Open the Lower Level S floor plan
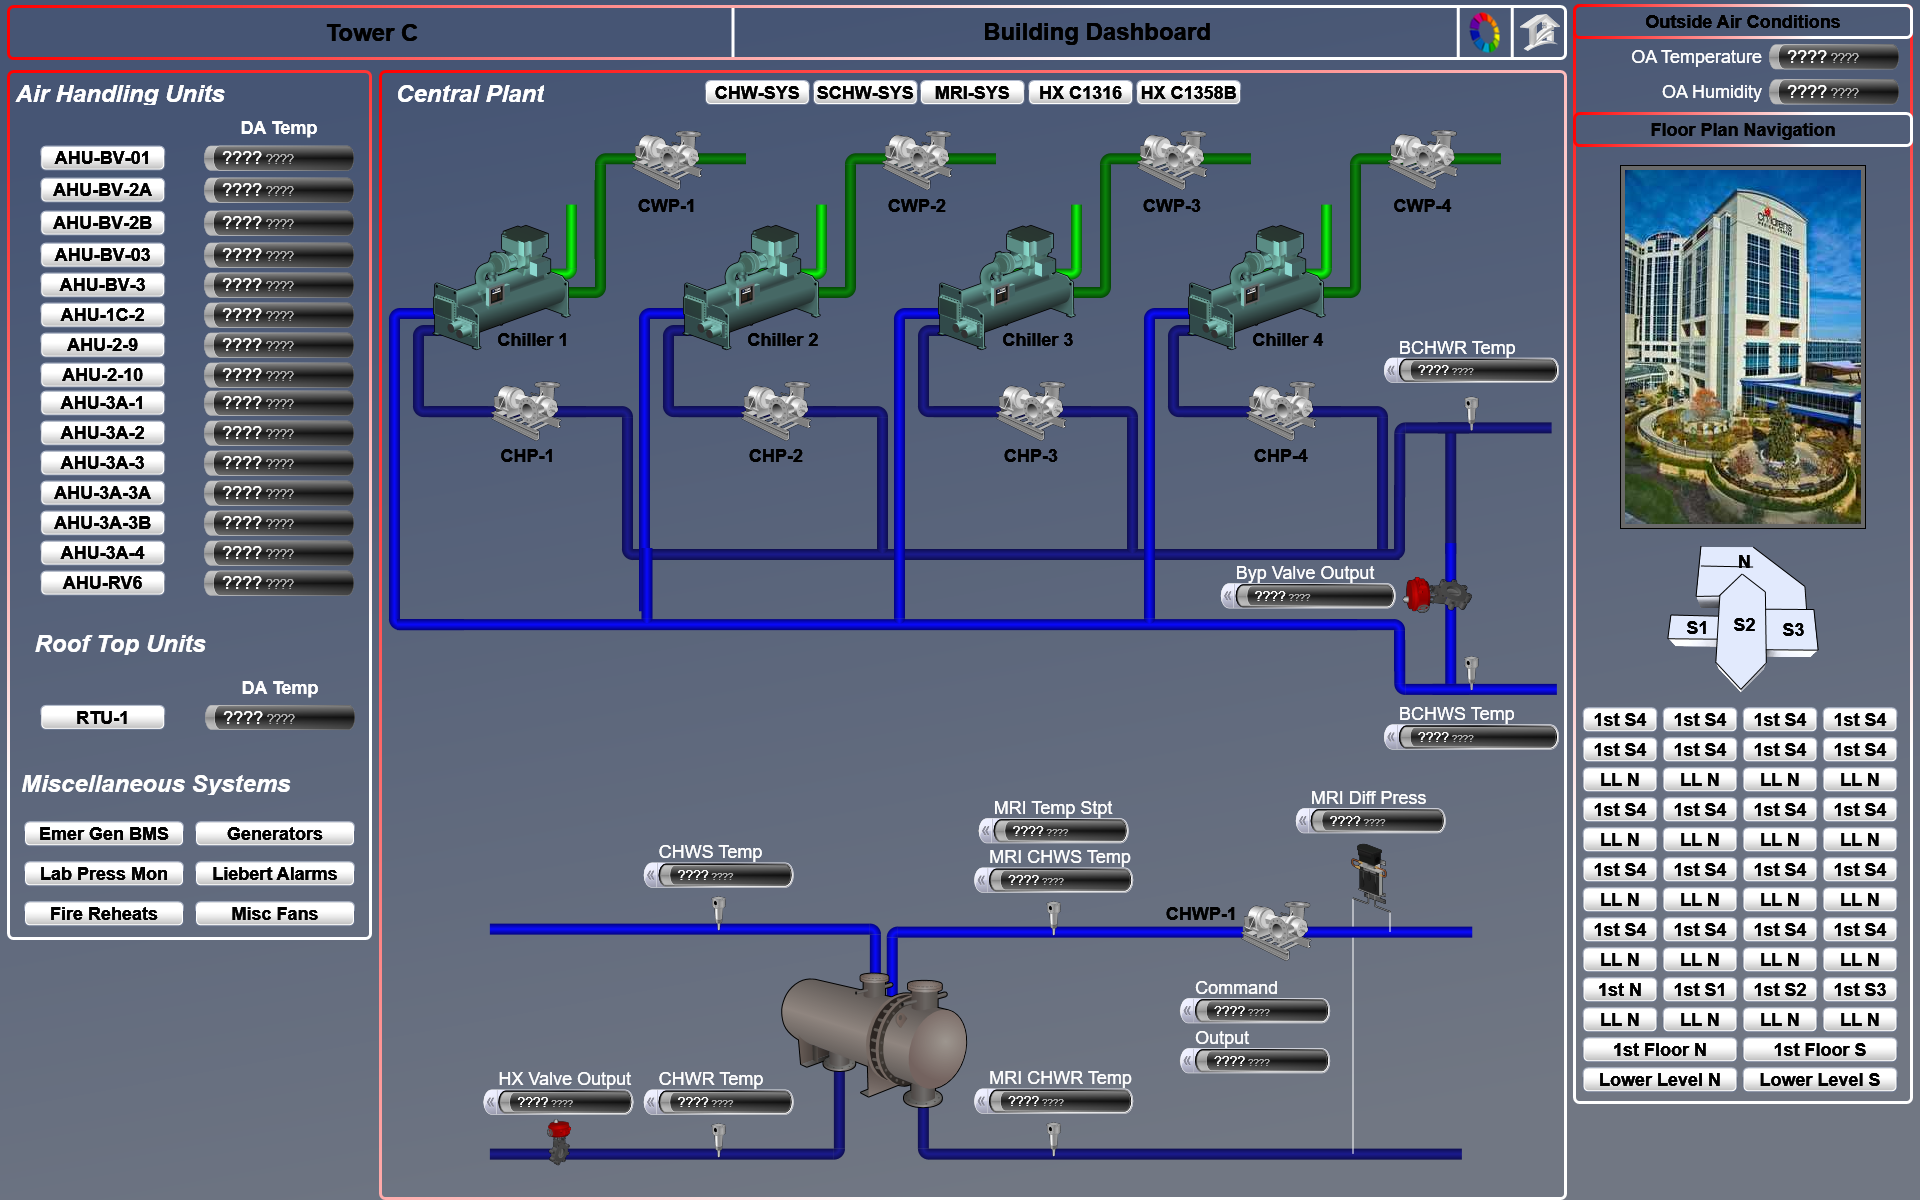The height and width of the screenshot is (1200, 1920). 1820,1079
